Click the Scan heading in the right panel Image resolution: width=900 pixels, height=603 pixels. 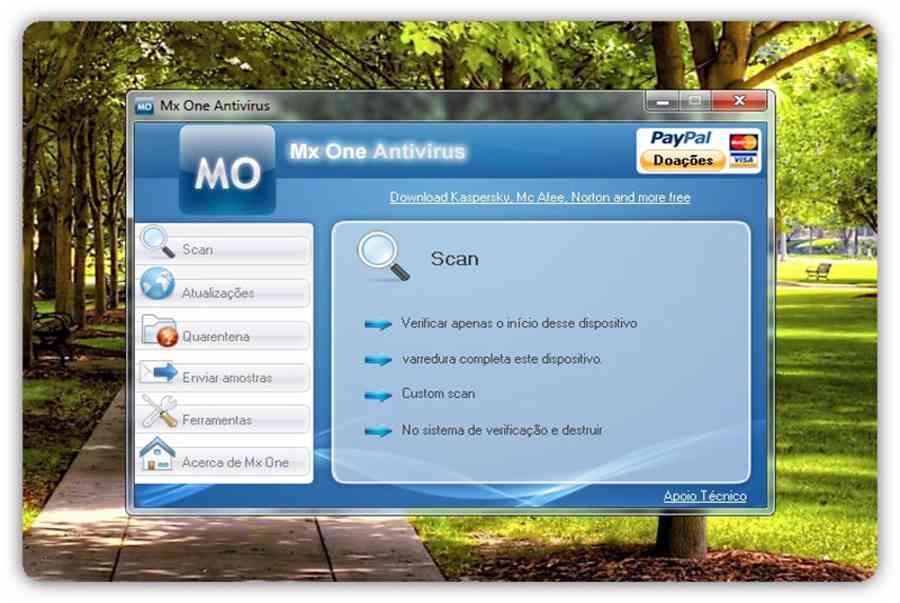(x=455, y=259)
